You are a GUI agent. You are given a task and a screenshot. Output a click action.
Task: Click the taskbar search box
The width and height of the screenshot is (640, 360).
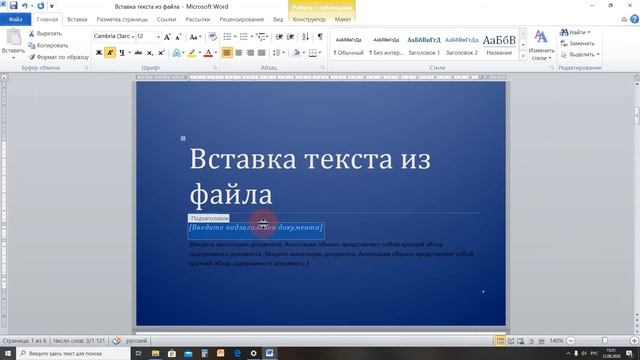coord(73,353)
